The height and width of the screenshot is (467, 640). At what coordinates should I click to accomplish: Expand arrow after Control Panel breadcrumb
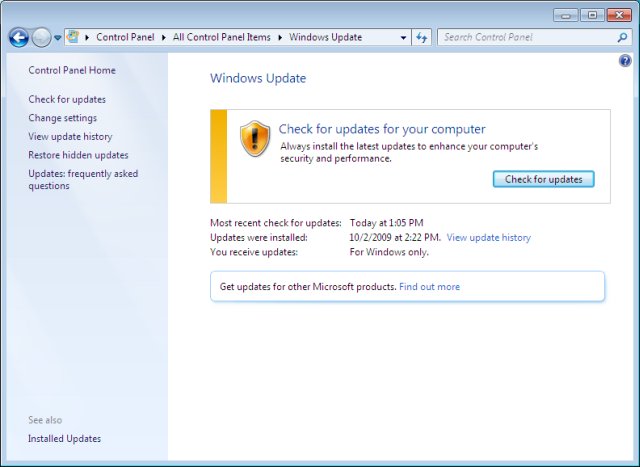[164, 38]
